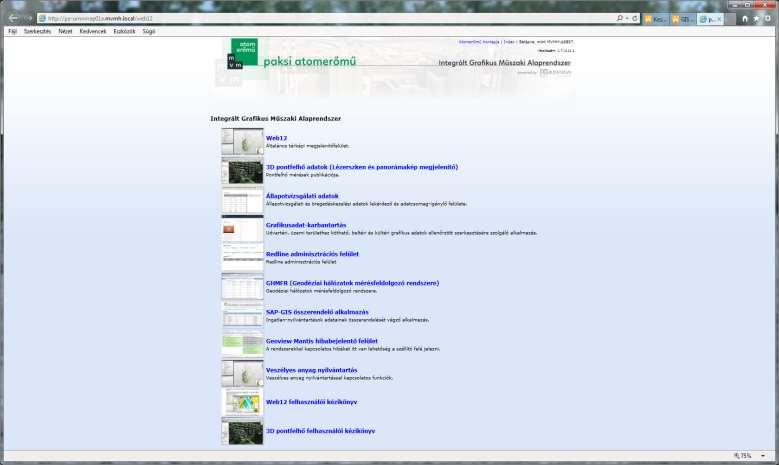The image size is (779, 465).
Task: Refresh the page with the reload icon
Action: coord(634,18)
